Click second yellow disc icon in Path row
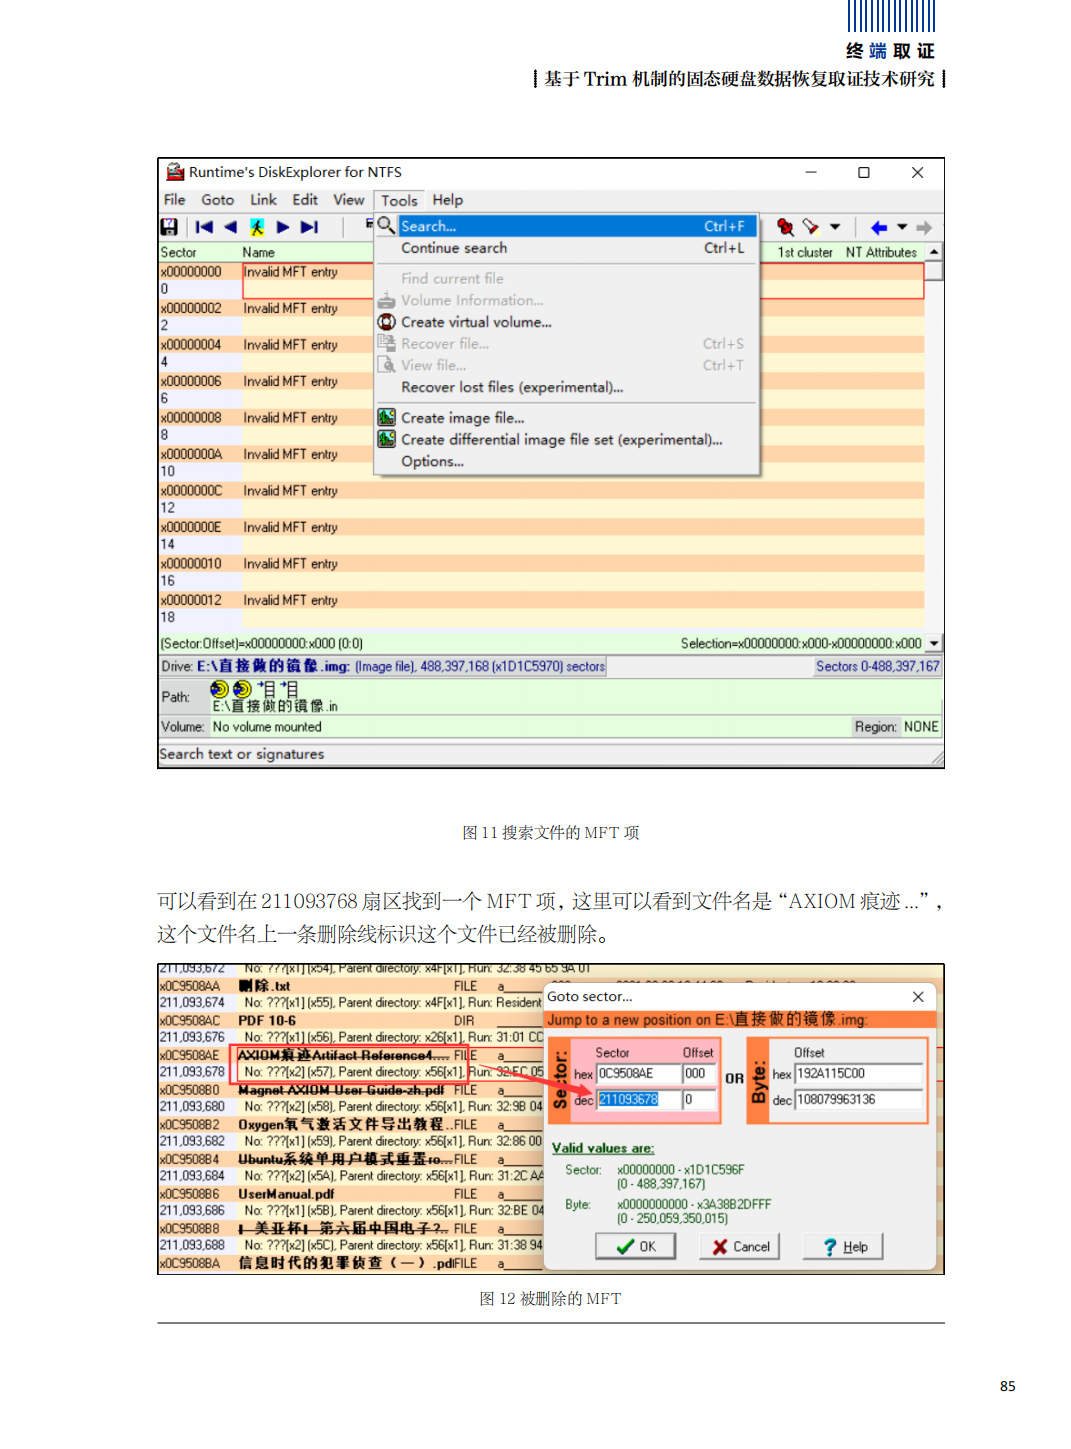 242,689
